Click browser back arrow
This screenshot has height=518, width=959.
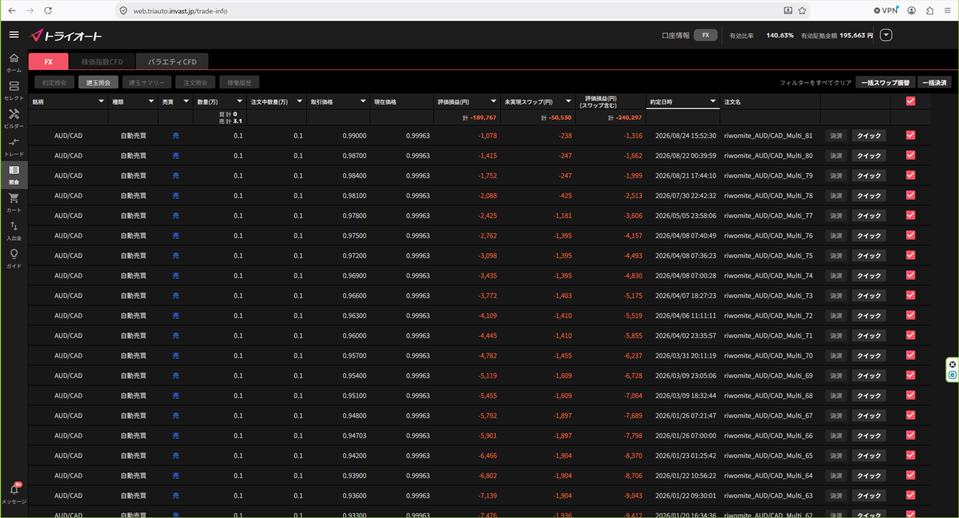12,10
